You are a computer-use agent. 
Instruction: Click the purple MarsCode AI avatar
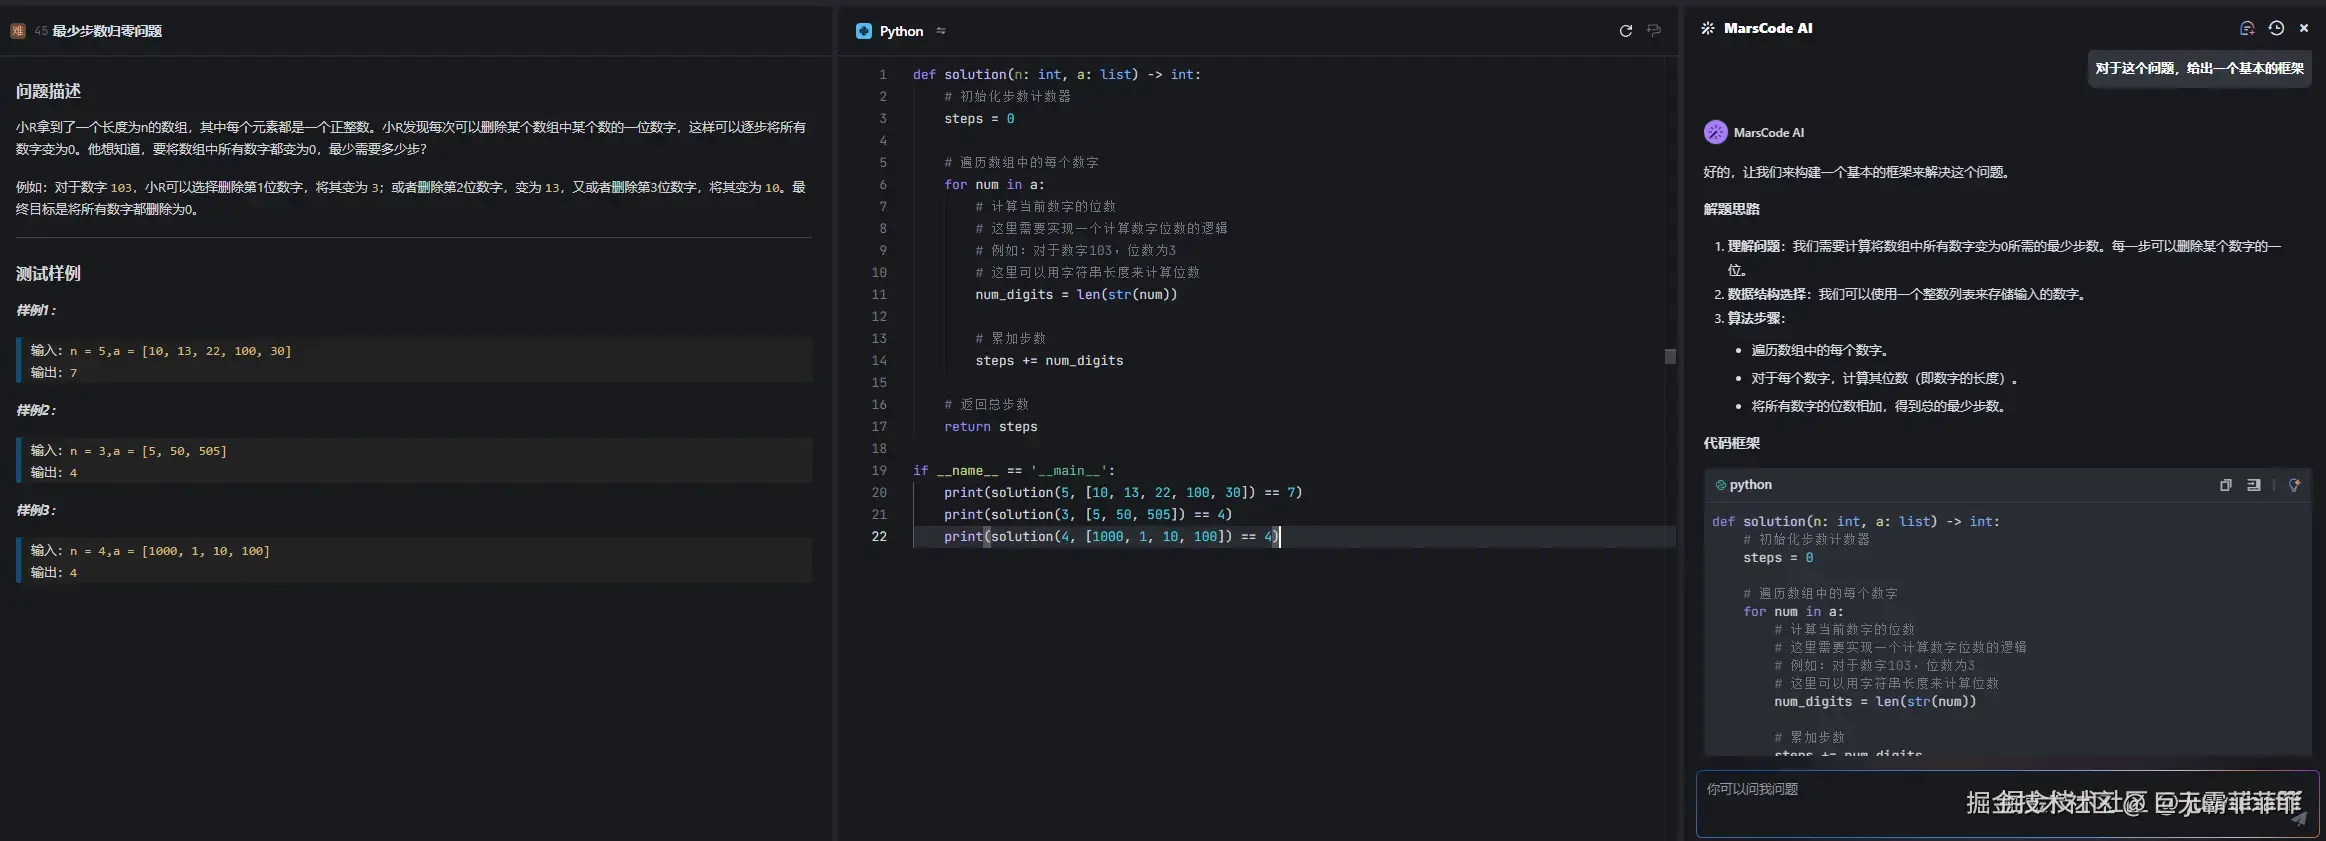click(x=1716, y=132)
